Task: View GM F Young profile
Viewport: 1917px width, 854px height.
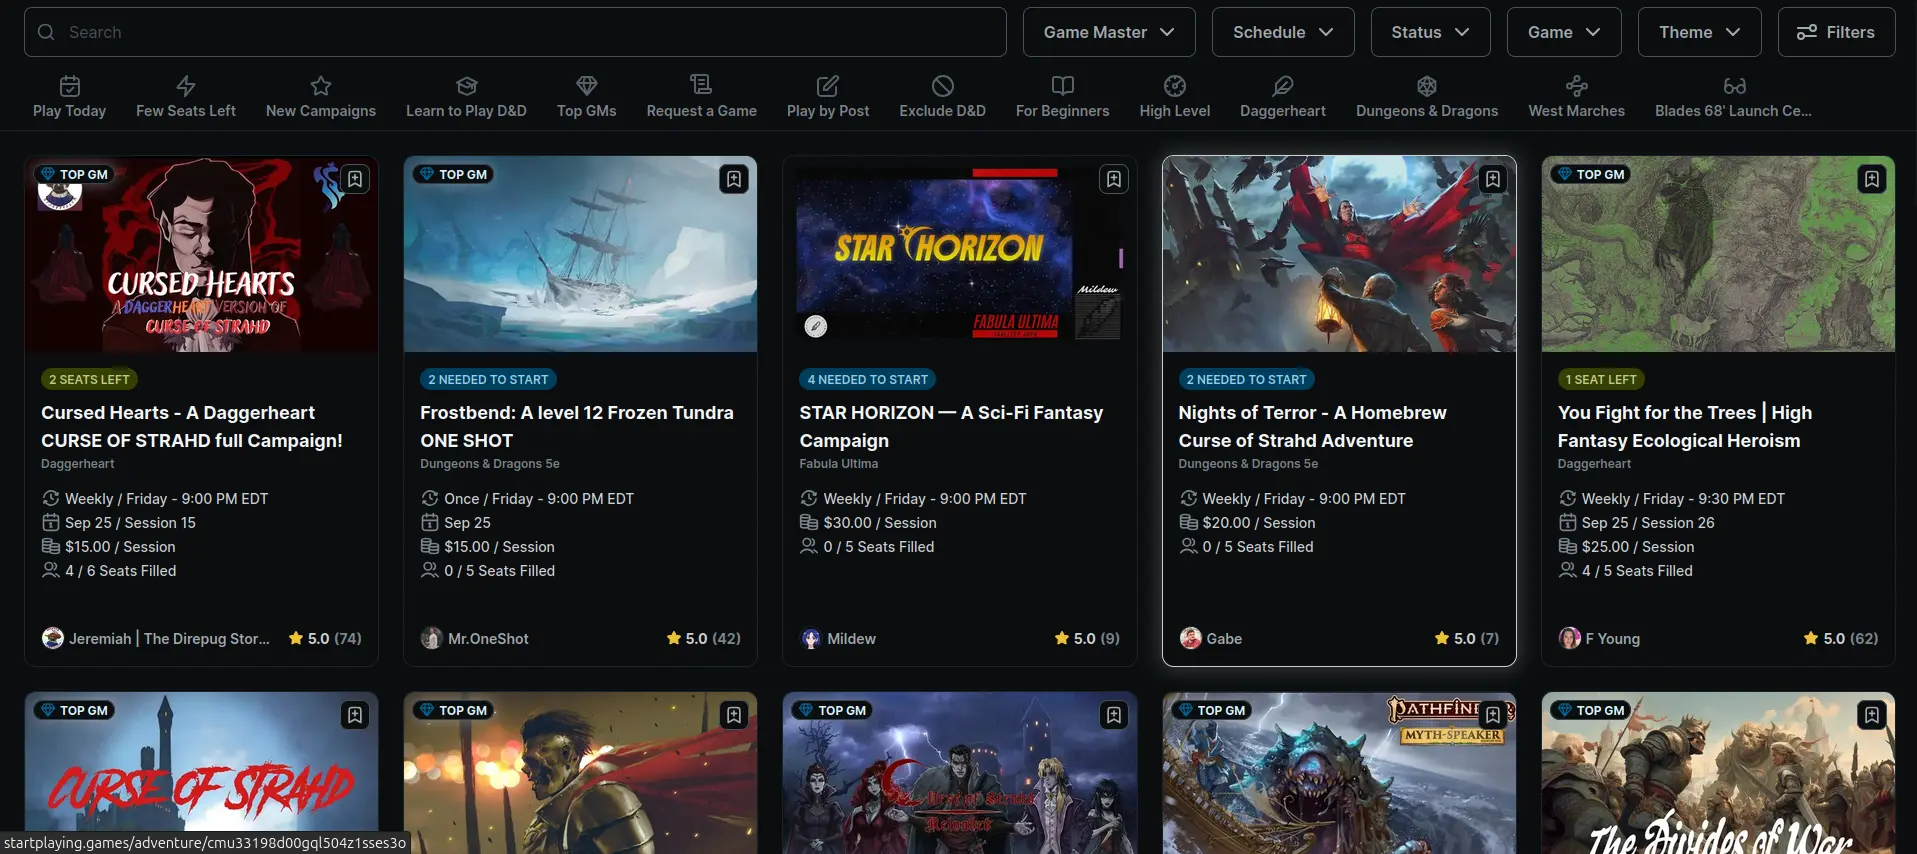Action: (1599, 638)
